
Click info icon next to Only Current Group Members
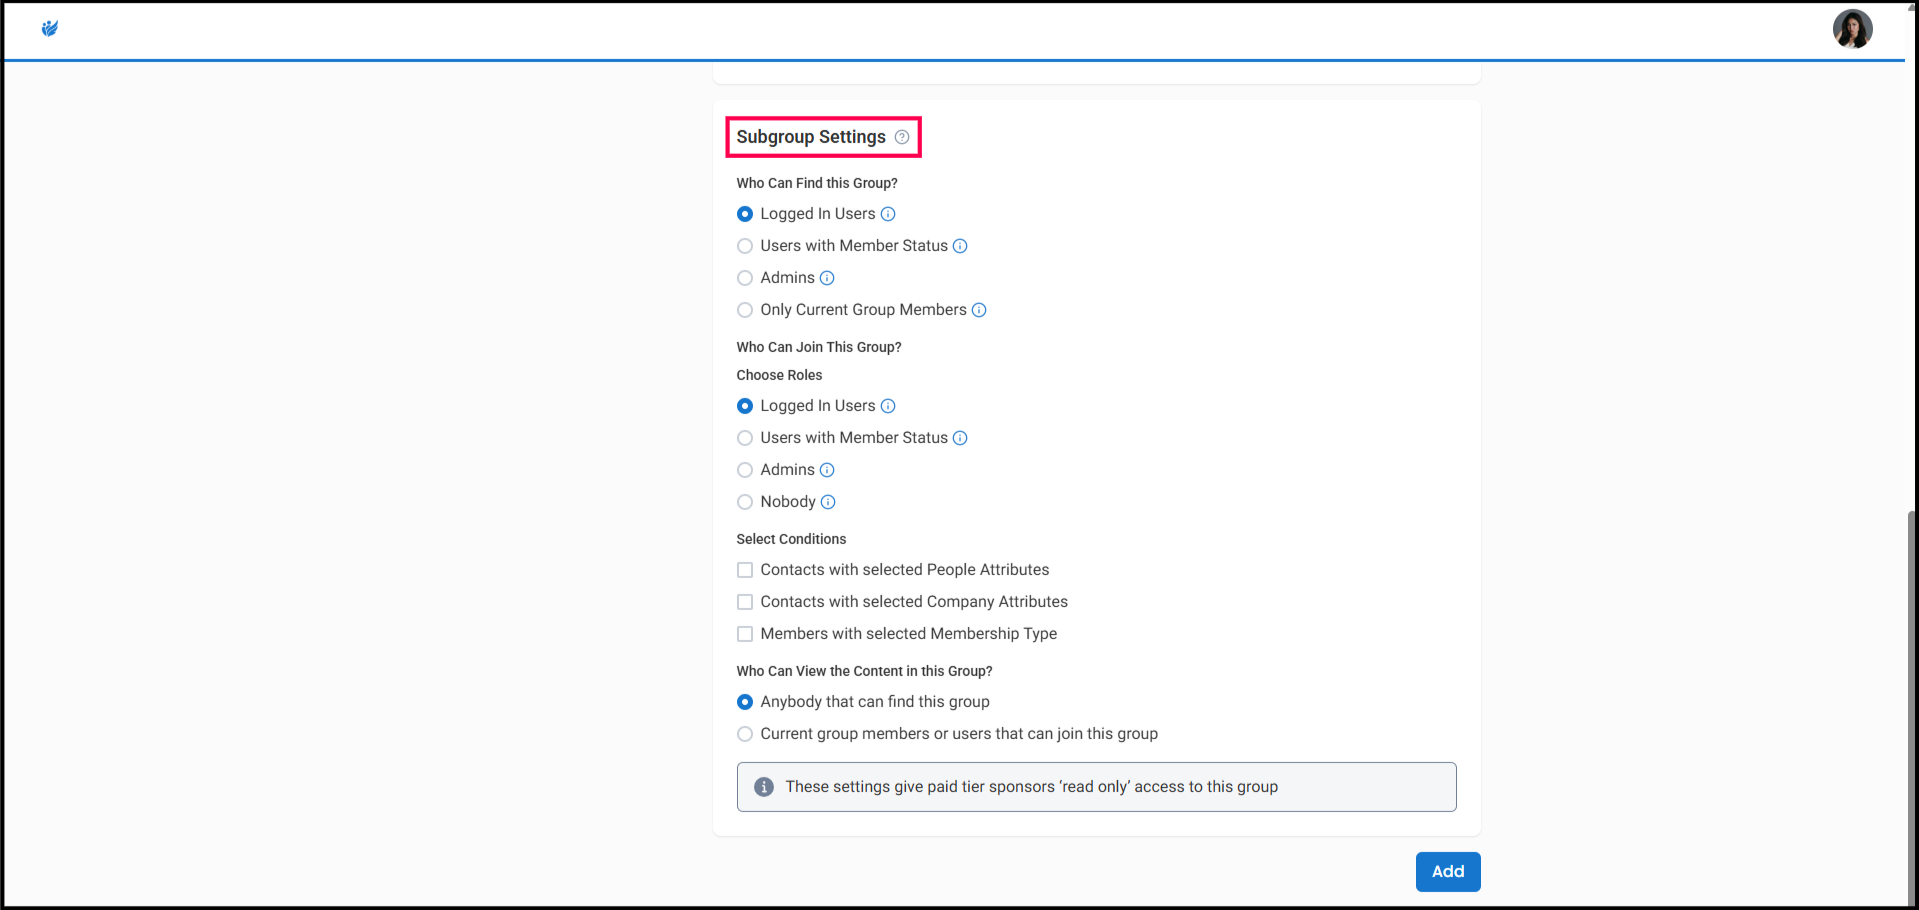tap(979, 310)
